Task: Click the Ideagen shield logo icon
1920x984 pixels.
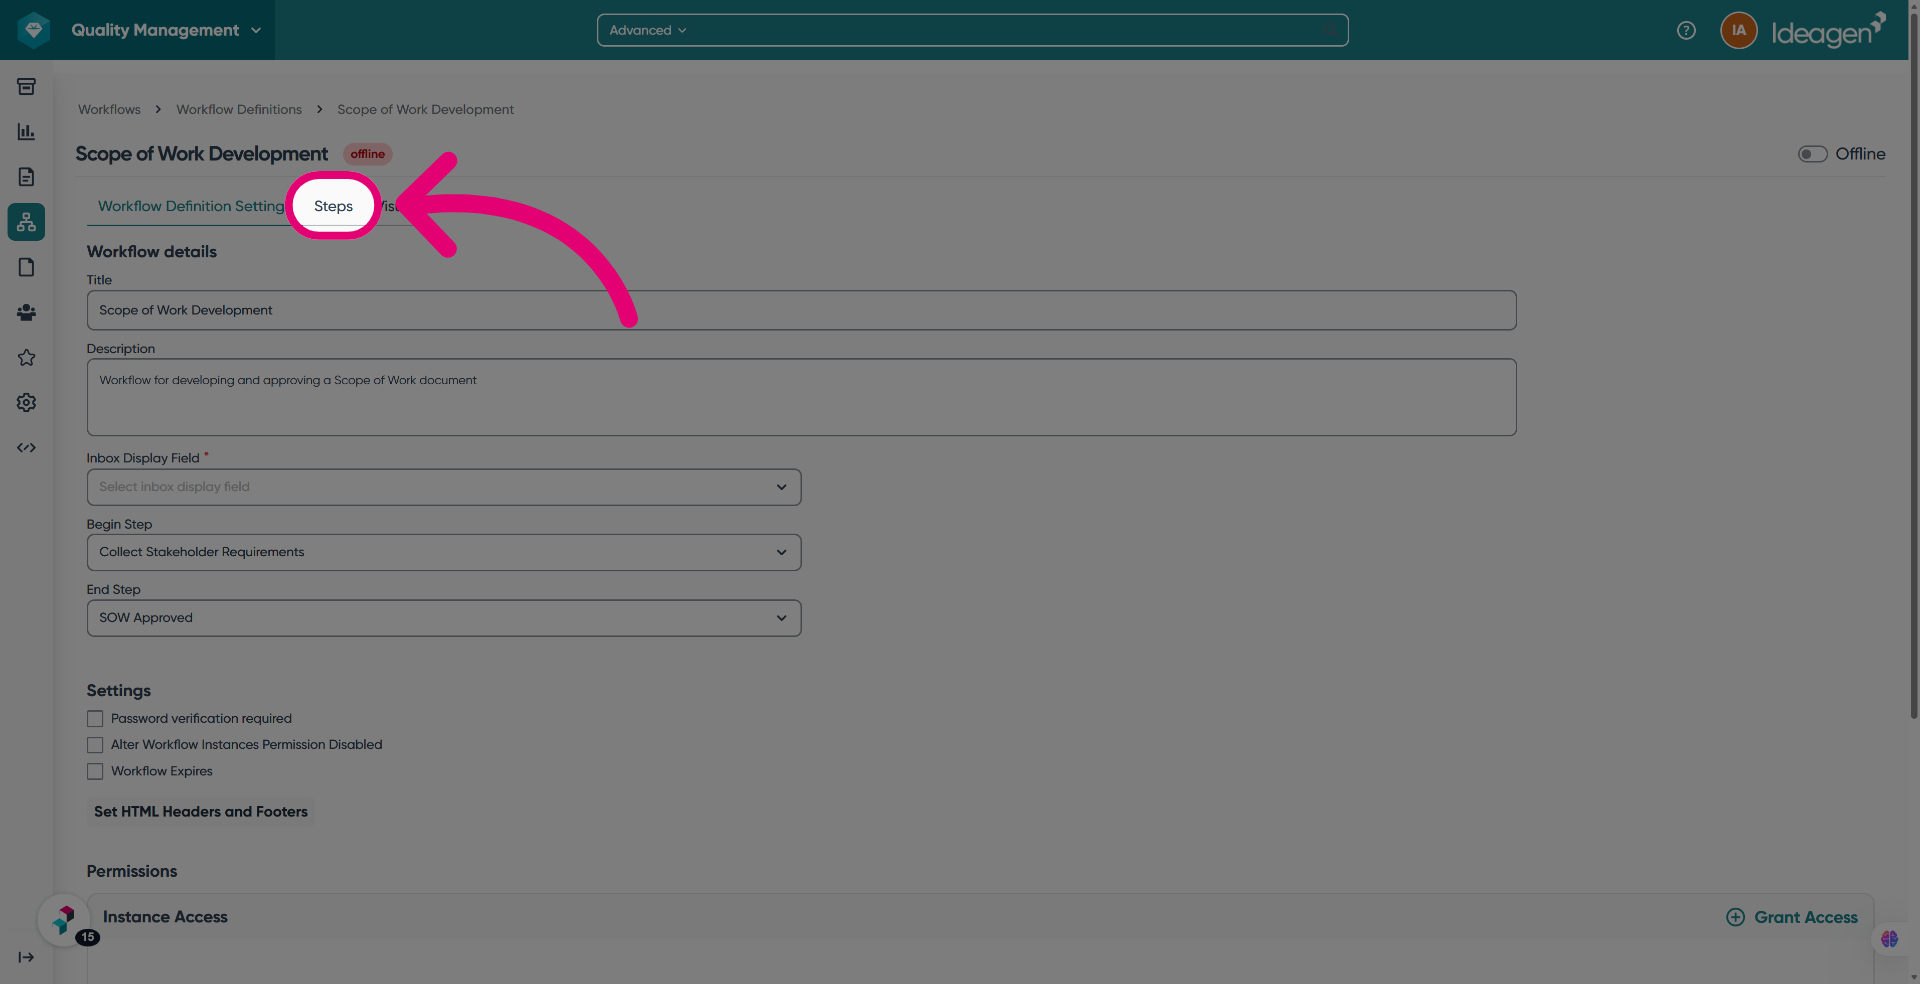Action: tap(34, 30)
